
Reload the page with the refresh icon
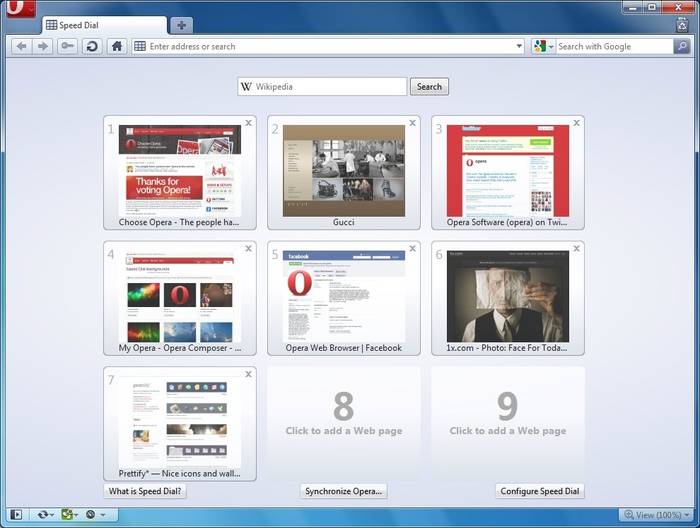click(x=91, y=46)
